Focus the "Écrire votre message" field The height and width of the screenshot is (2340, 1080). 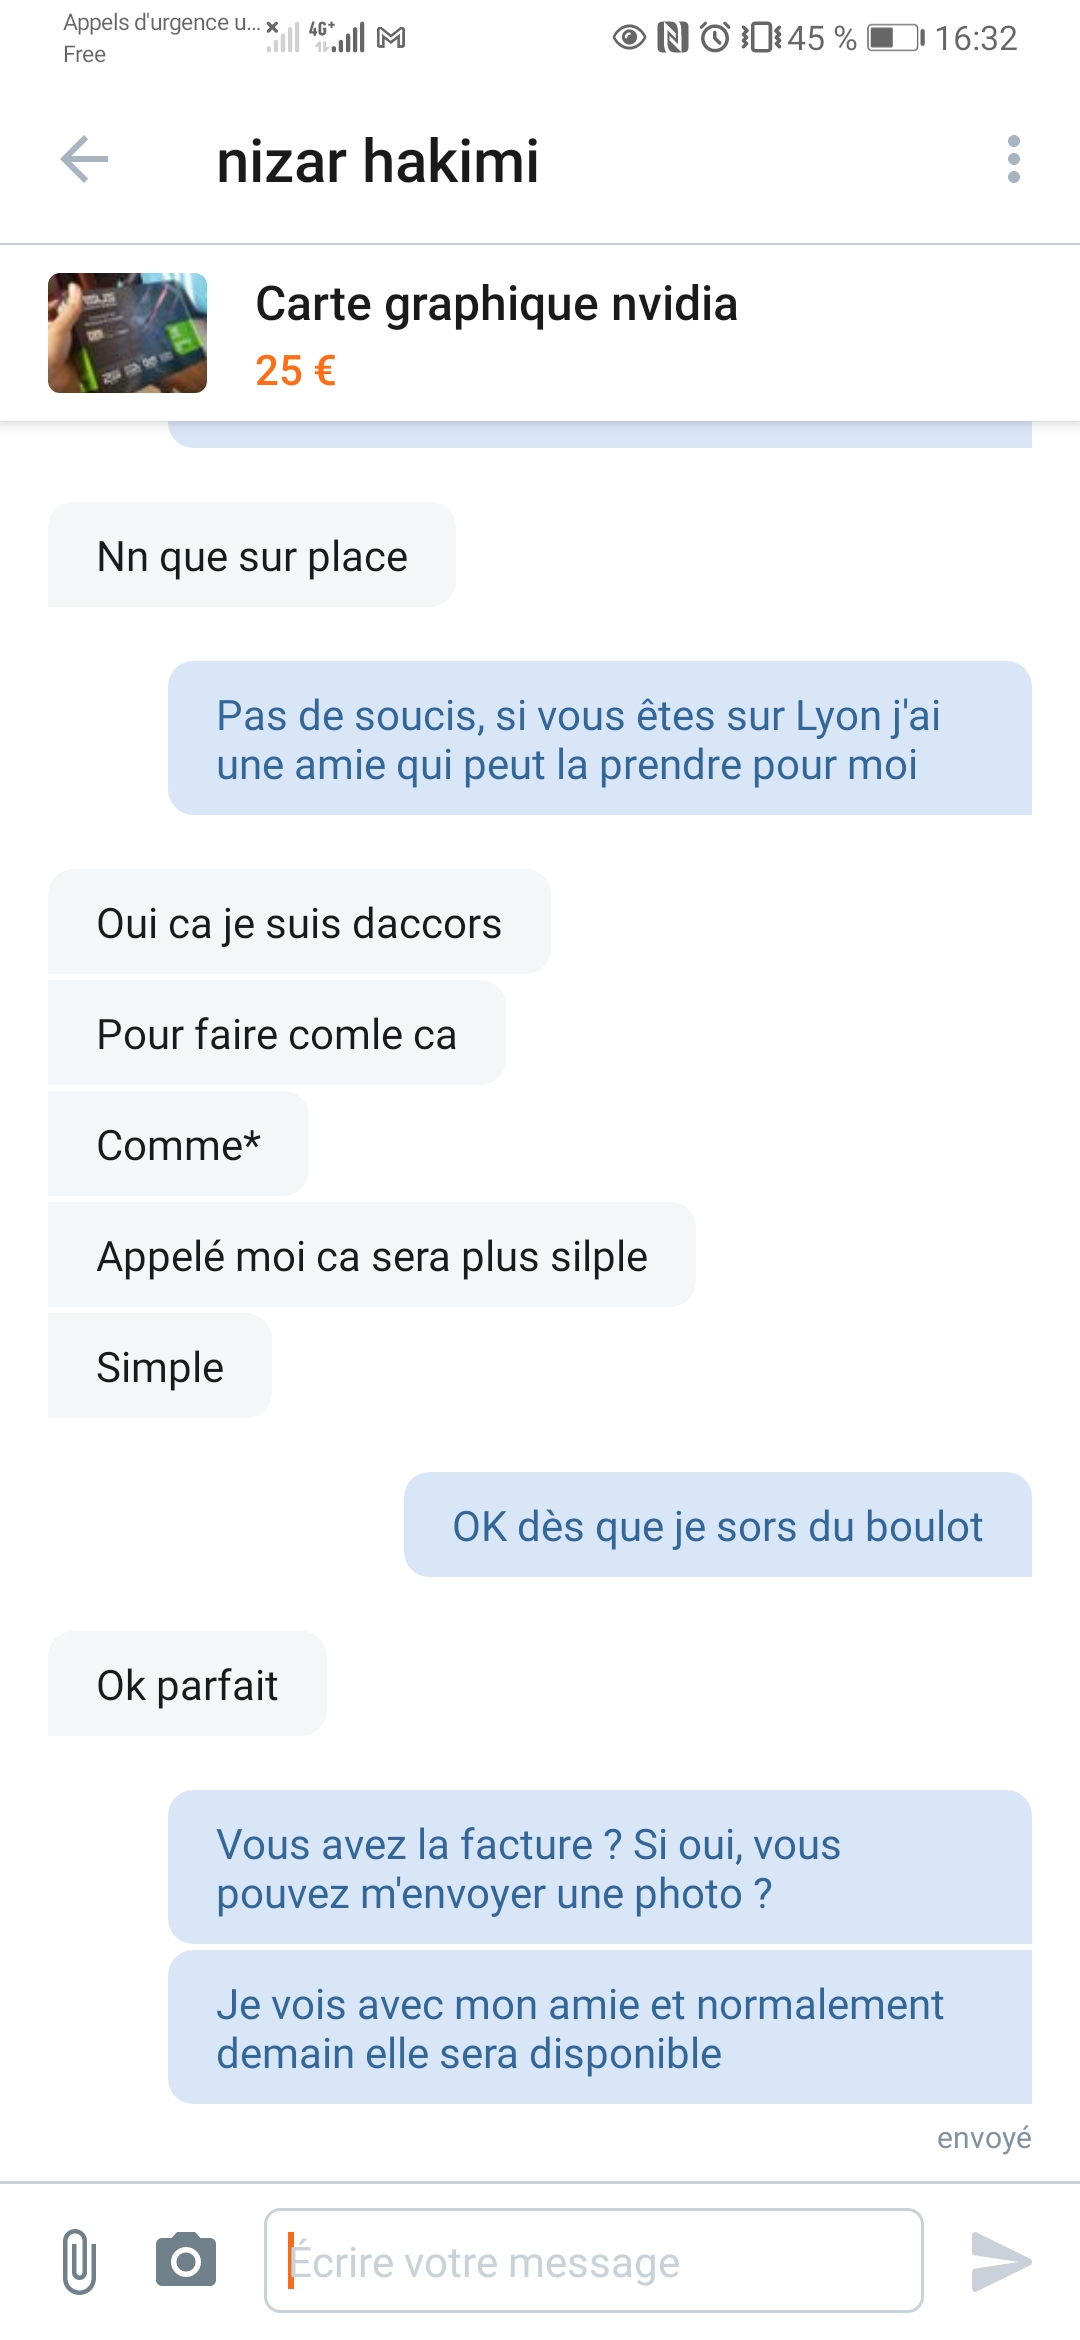point(593,2261)
